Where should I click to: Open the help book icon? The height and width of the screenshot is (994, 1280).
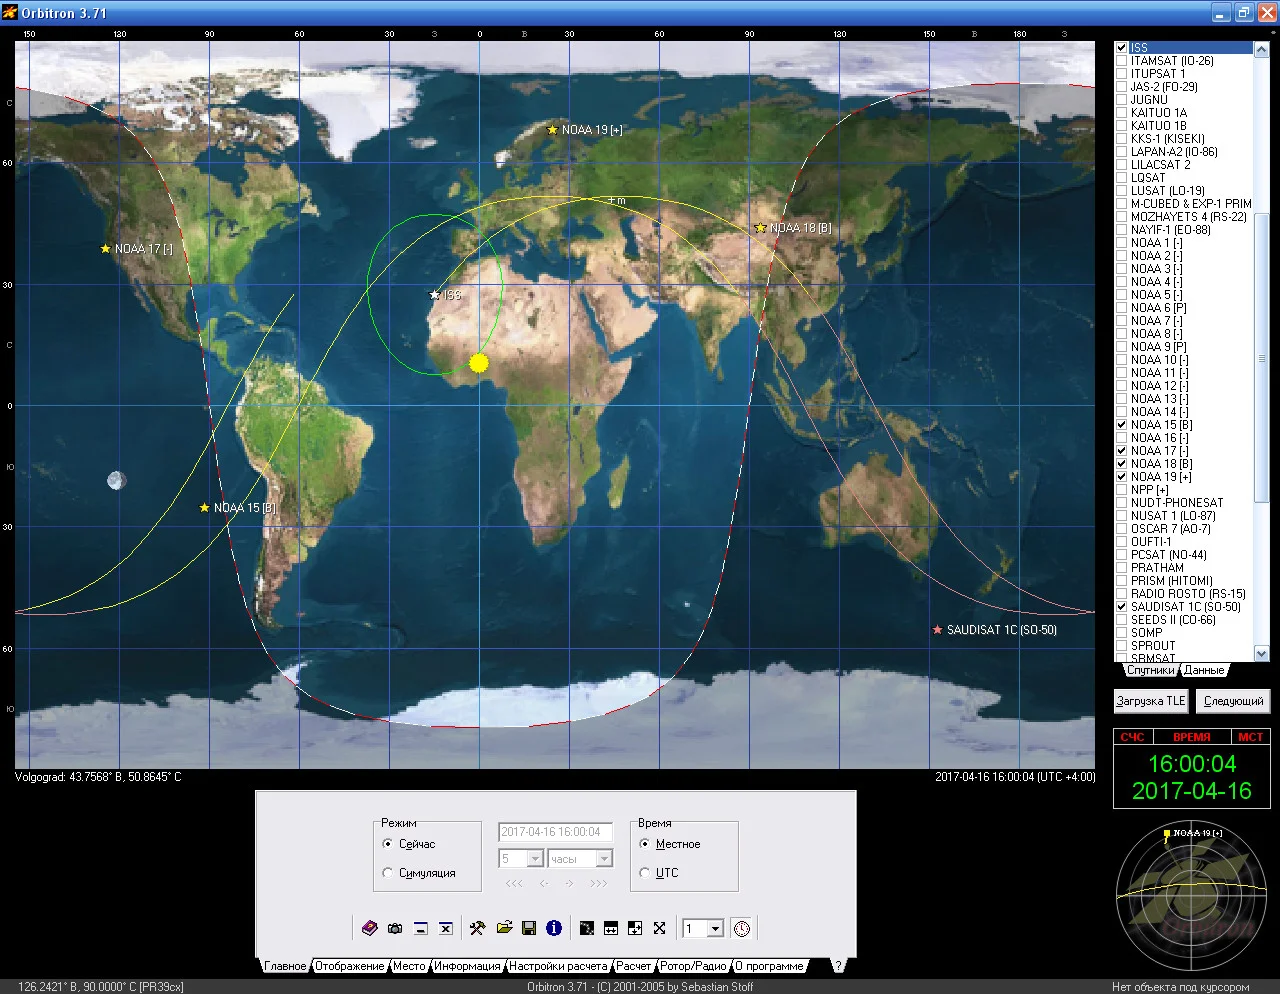[369, 928]
